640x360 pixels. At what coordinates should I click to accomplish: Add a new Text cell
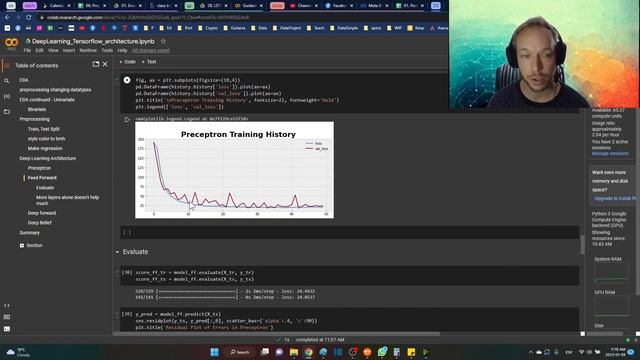click(x=149, y=62)
